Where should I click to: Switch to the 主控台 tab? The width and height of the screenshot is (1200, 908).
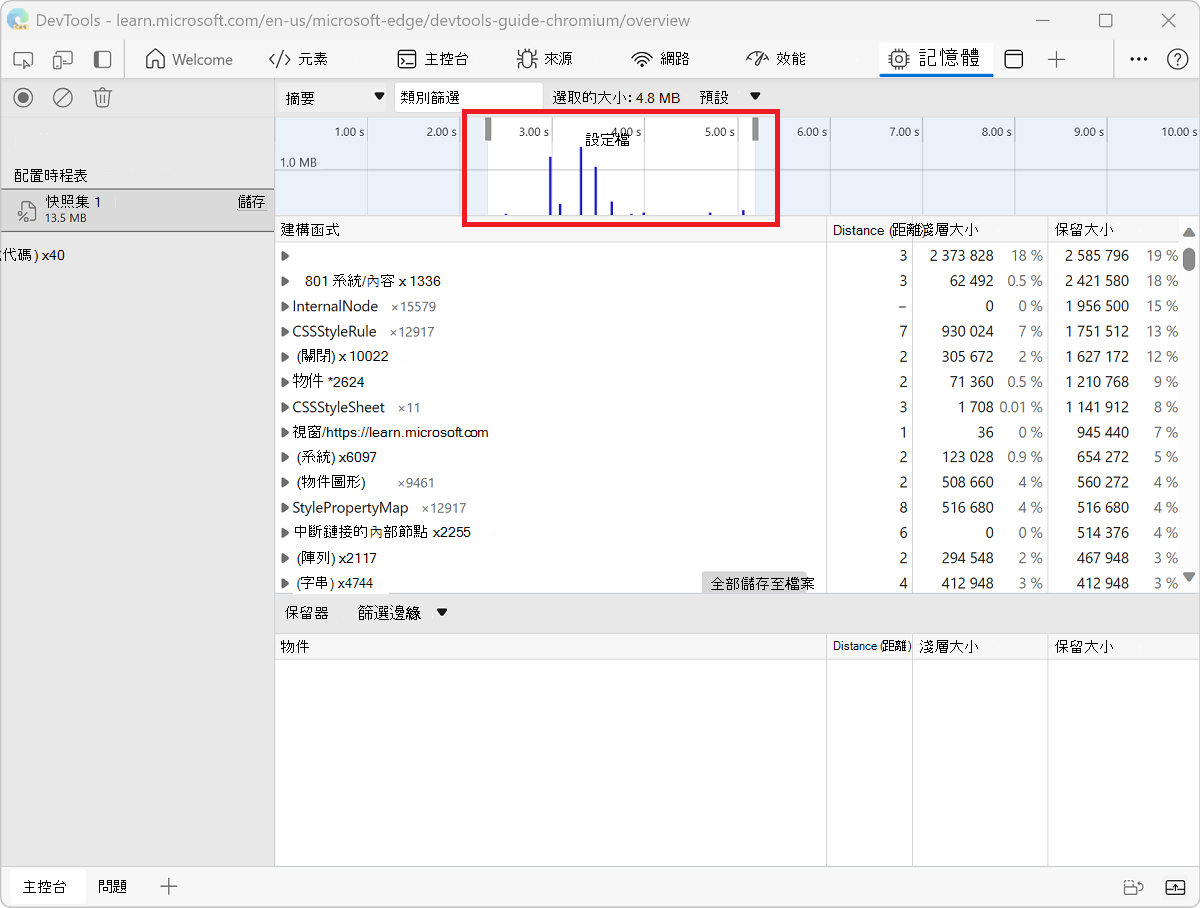pos(432,60)
